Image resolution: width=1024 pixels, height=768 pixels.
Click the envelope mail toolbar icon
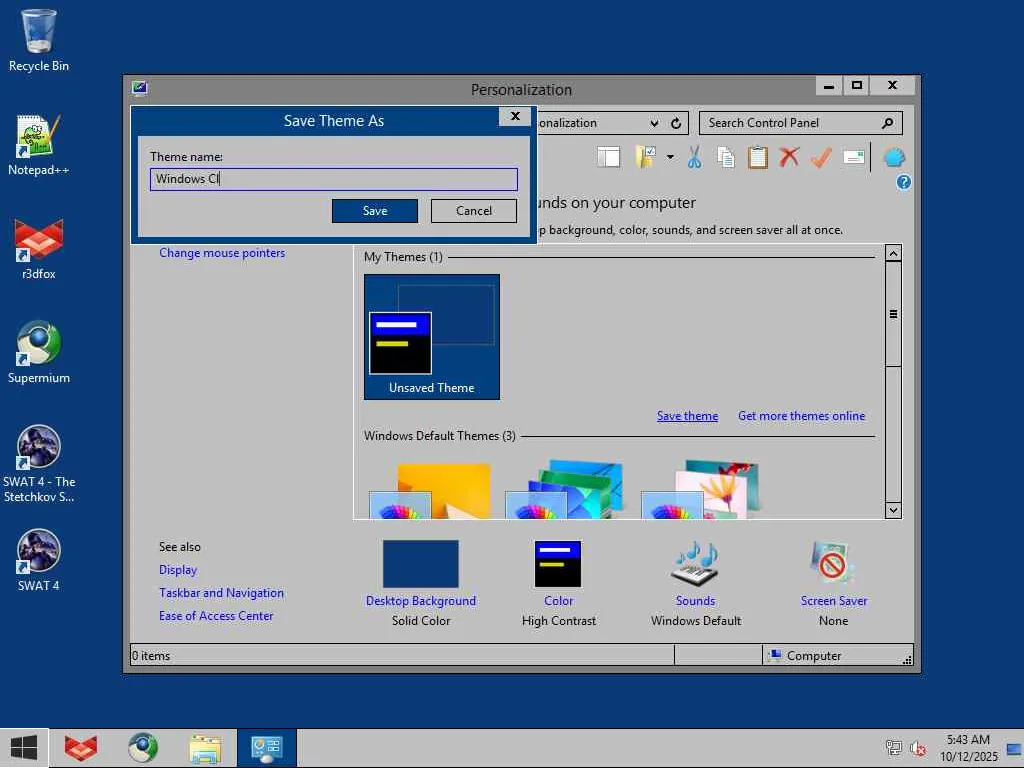[854, 157]
